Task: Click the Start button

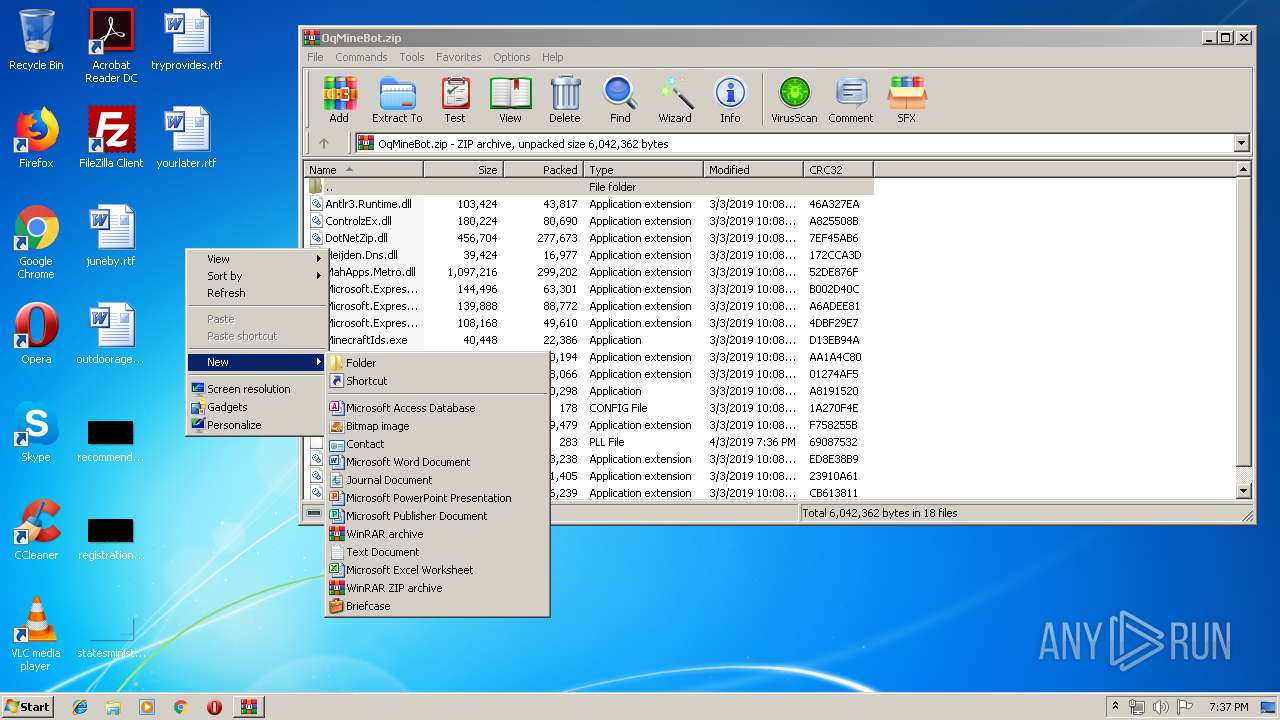Action: tap(27, 707)
